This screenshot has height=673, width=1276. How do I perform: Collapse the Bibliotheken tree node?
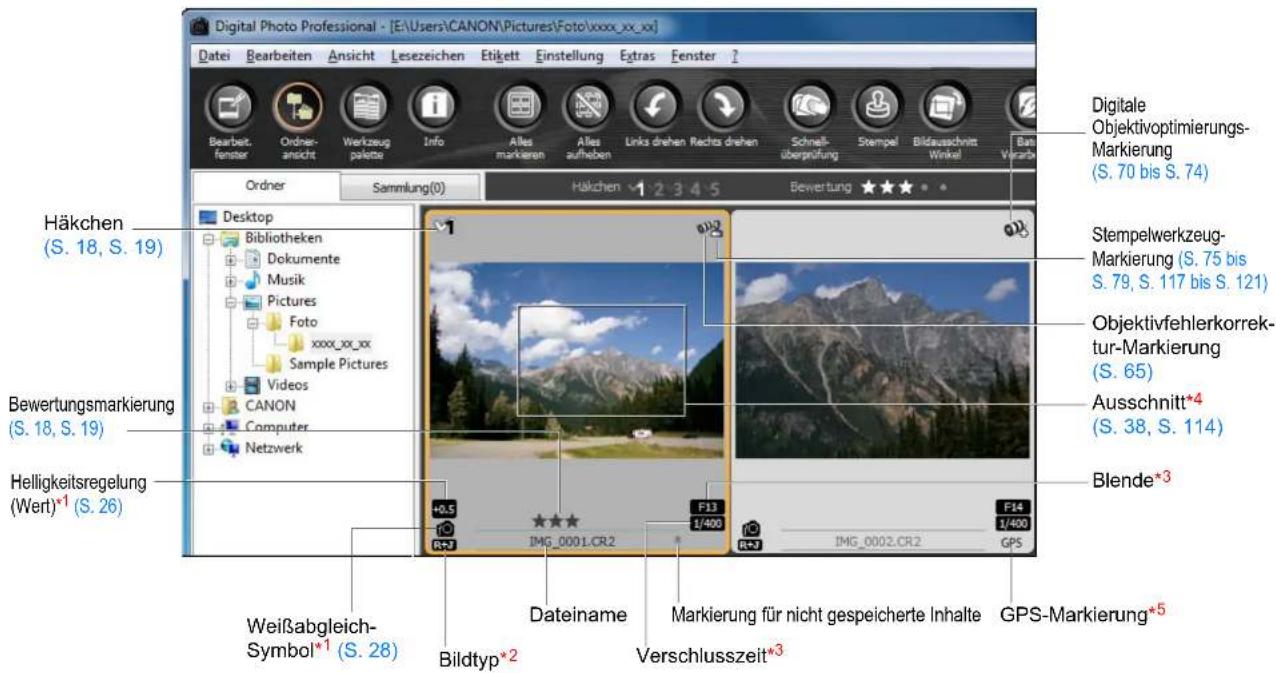point(208,238)
